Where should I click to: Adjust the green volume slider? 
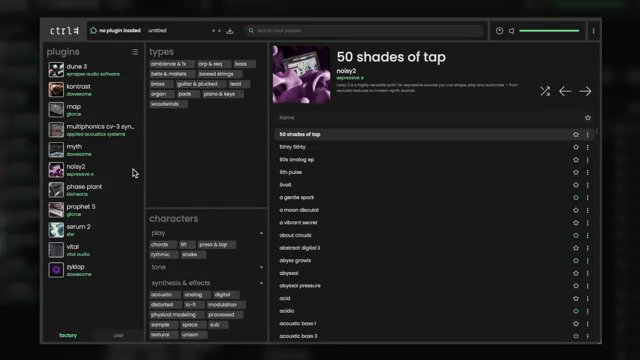549,31
